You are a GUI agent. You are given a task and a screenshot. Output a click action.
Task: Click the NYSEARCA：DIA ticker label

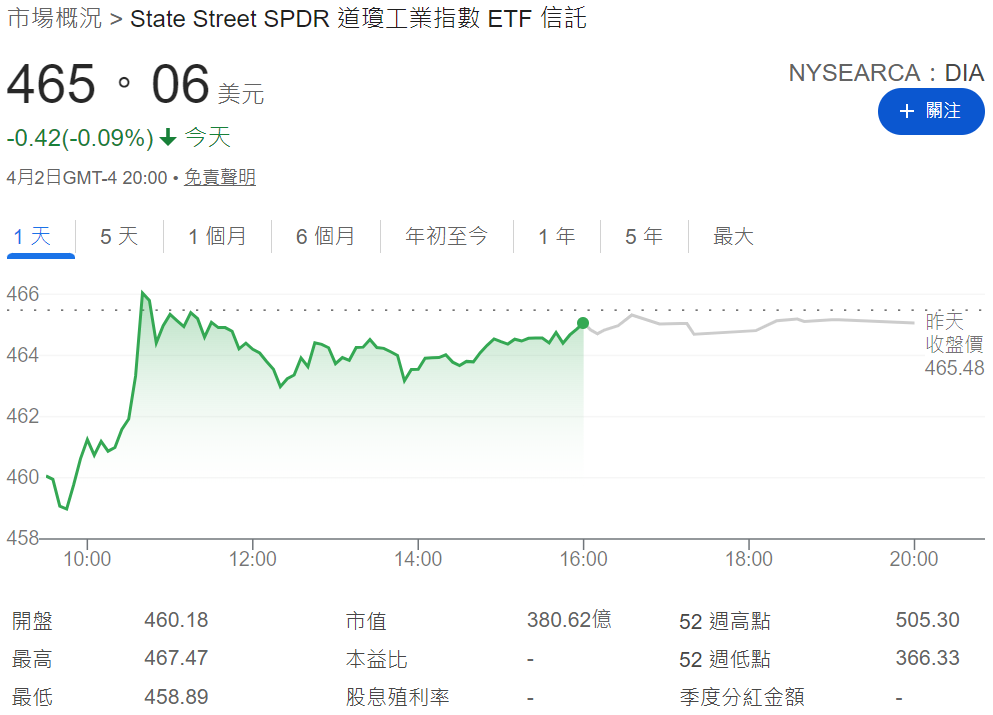[x=886, y=73]
